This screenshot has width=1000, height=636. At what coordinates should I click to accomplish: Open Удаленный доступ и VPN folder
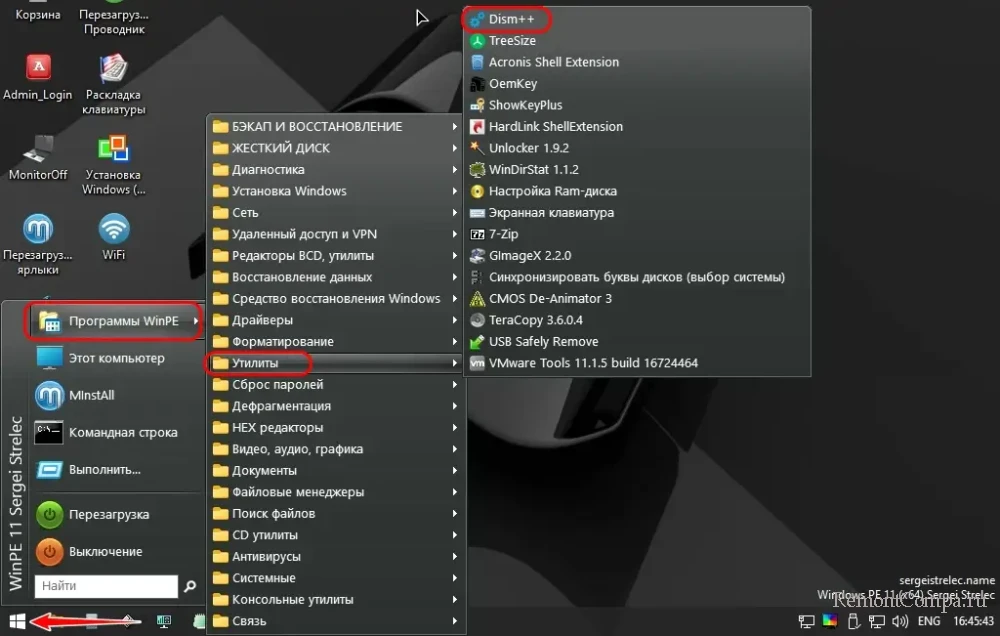click(x=336, y=234)
